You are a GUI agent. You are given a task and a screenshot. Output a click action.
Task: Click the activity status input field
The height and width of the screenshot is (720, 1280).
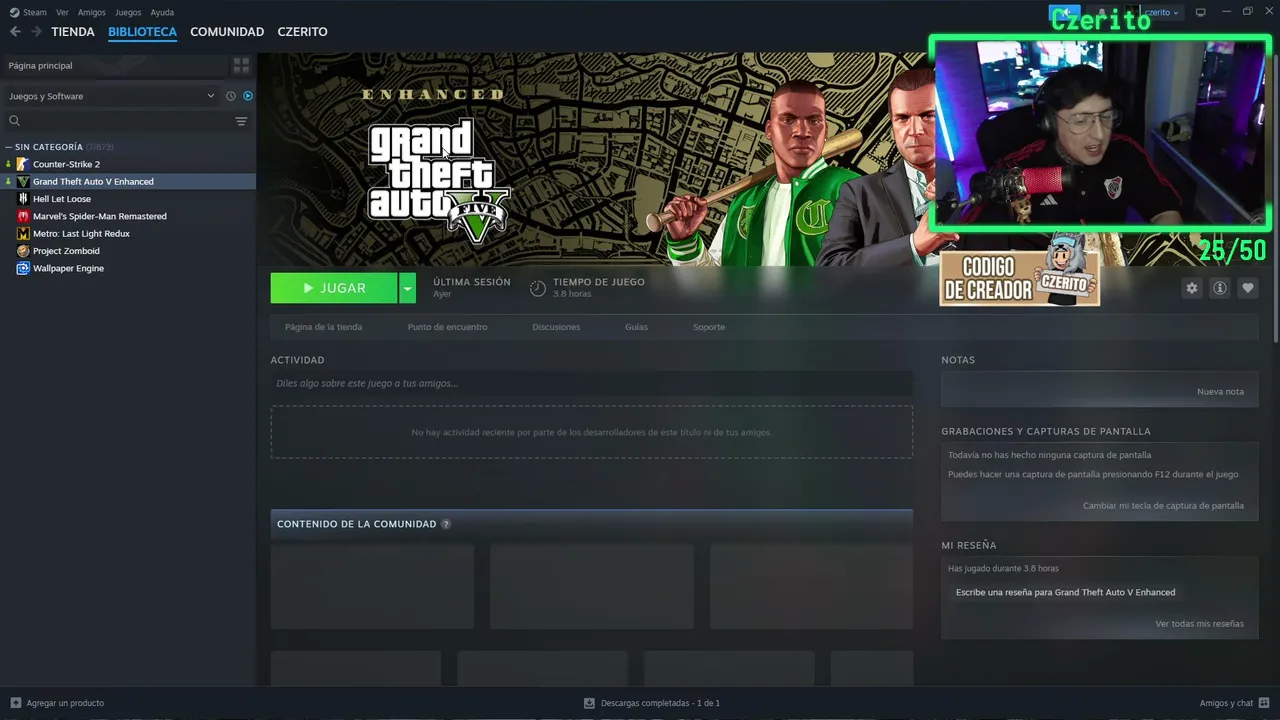pyautogui.click(x=591, y=383)
